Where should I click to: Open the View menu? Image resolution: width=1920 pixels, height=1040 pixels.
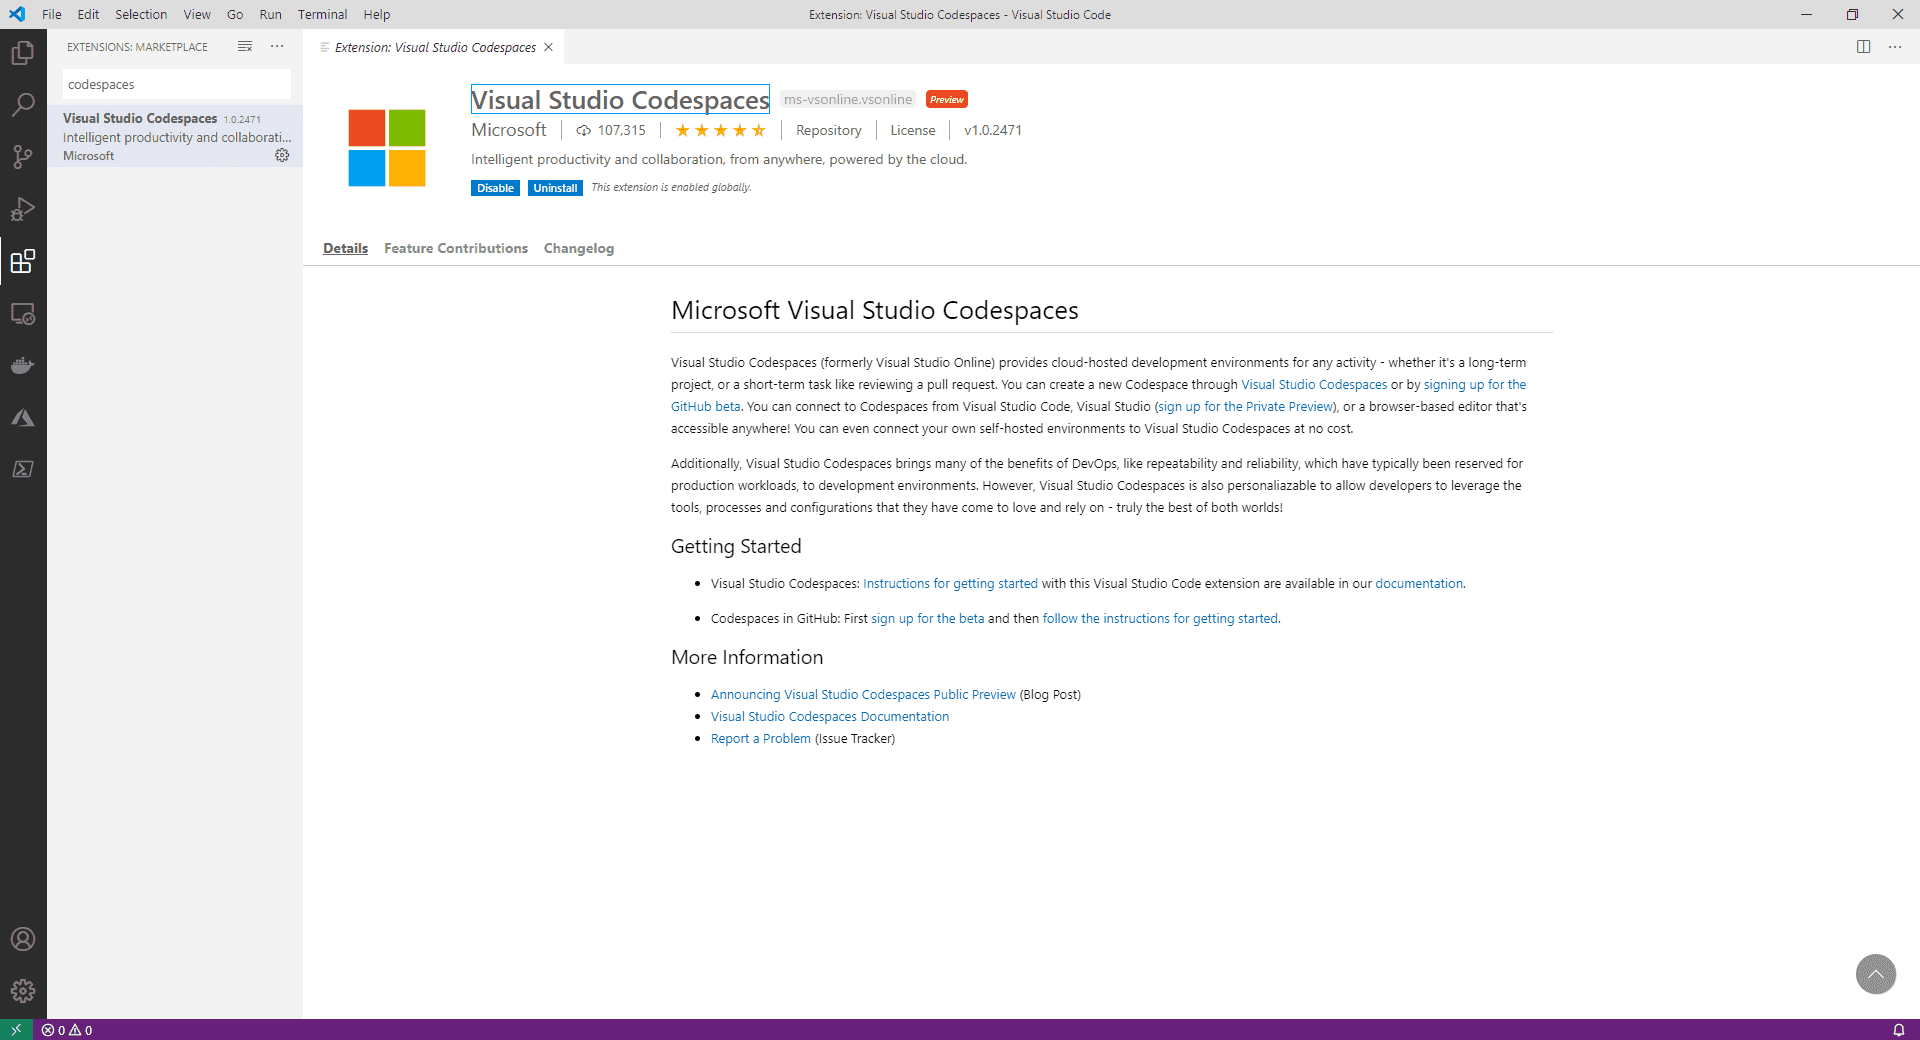click(x=197, y=14)
